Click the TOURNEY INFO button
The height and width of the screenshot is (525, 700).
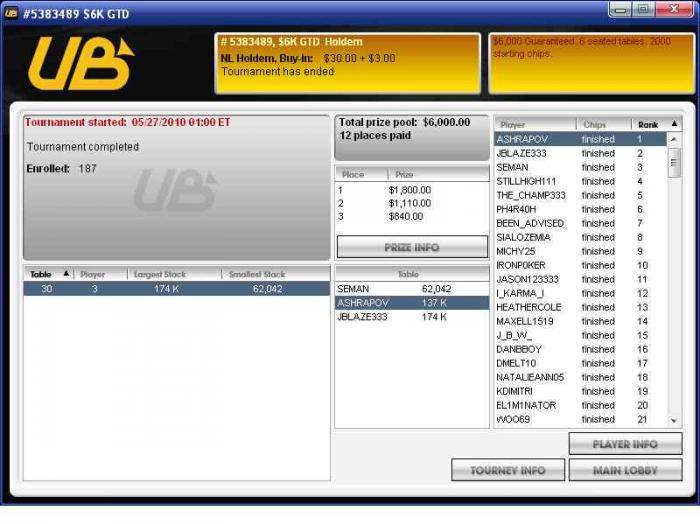(x=508, y=470)
